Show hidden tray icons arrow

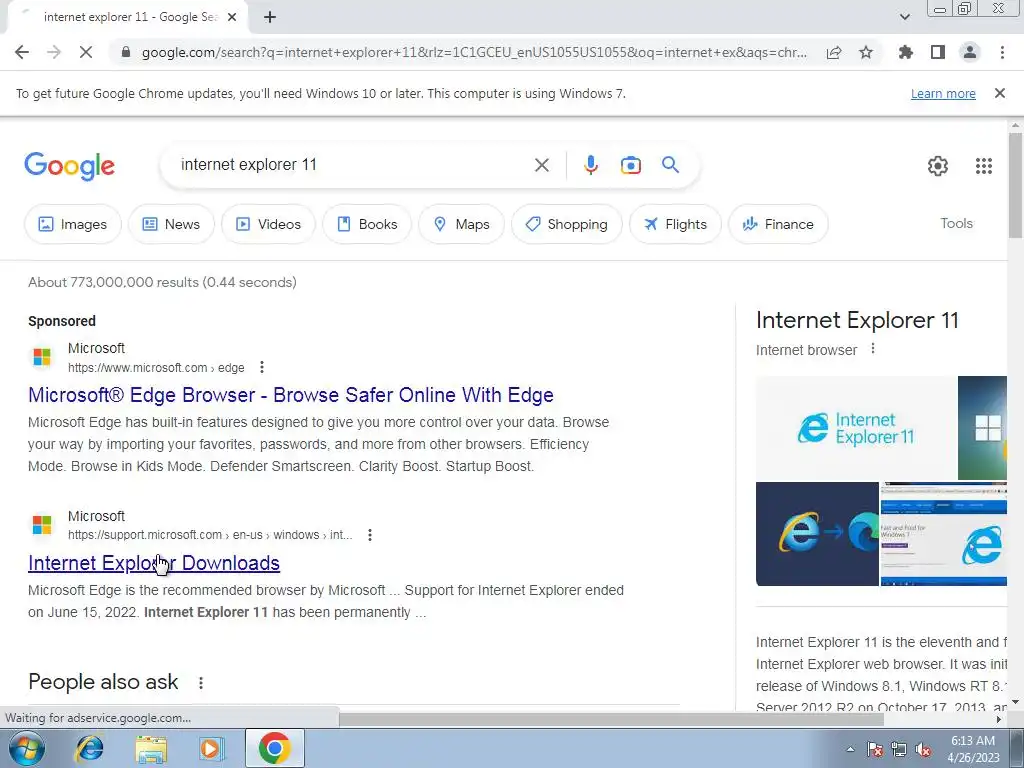tap(850, 749)
